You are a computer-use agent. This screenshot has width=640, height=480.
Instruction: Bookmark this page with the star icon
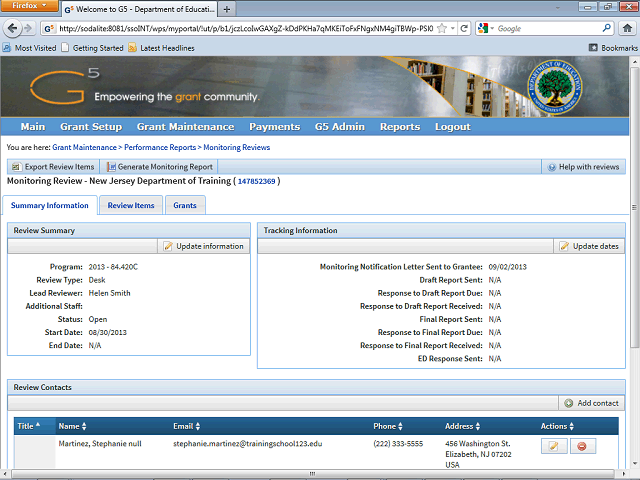click(442, 28)
